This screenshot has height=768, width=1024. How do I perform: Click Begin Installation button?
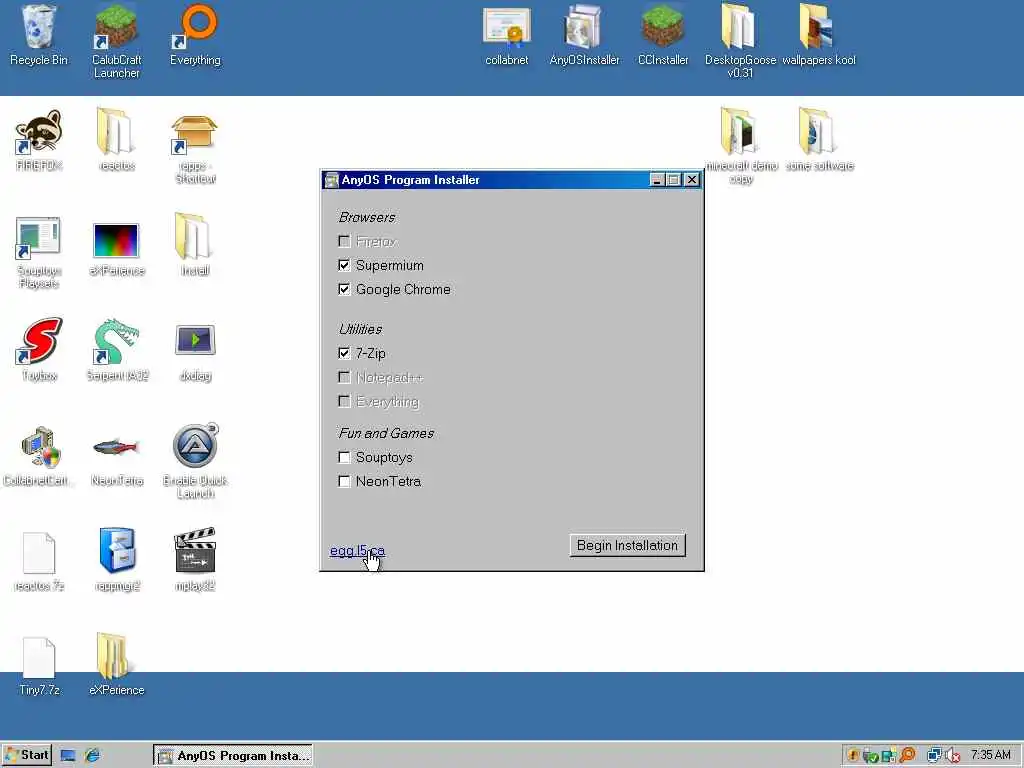628,545
